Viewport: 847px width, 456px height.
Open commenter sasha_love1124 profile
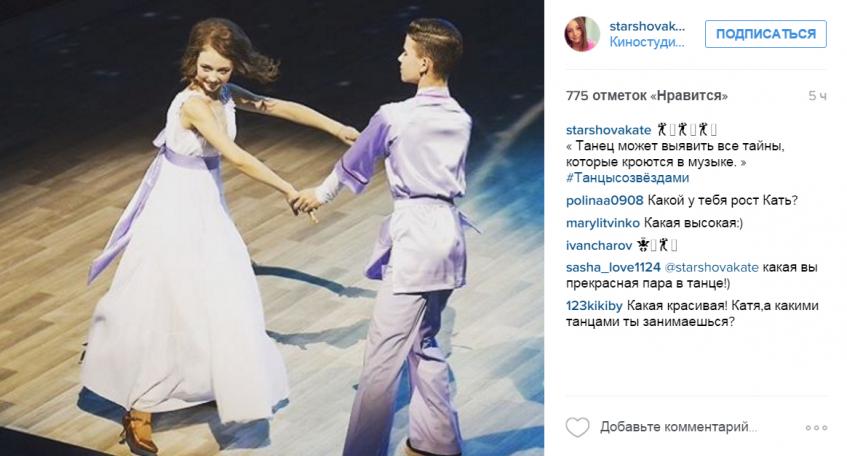pyautogui.click(x=613, y=267)
